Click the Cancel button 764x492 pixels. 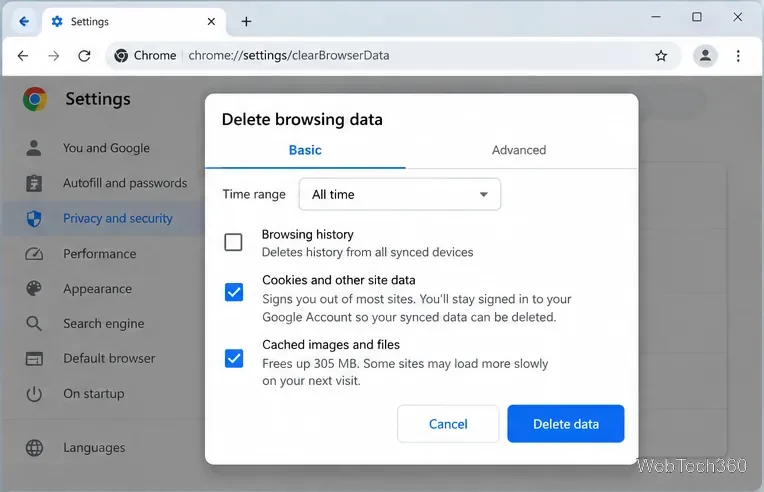pyautogui.click(x=448, y=424)
